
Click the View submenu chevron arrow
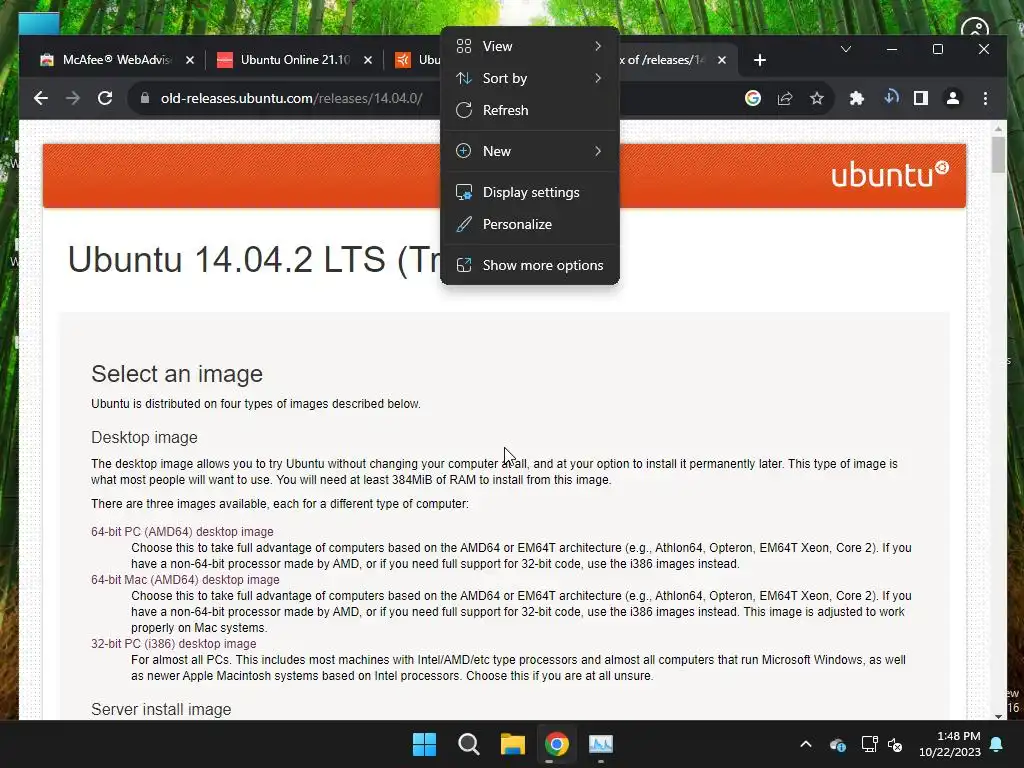tap(598, 46)
